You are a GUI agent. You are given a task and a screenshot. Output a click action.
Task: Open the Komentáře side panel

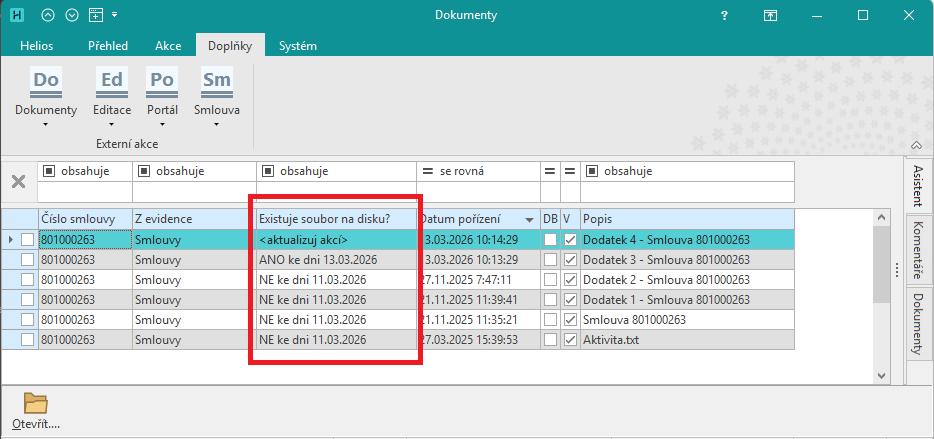(x=917, y=249)
